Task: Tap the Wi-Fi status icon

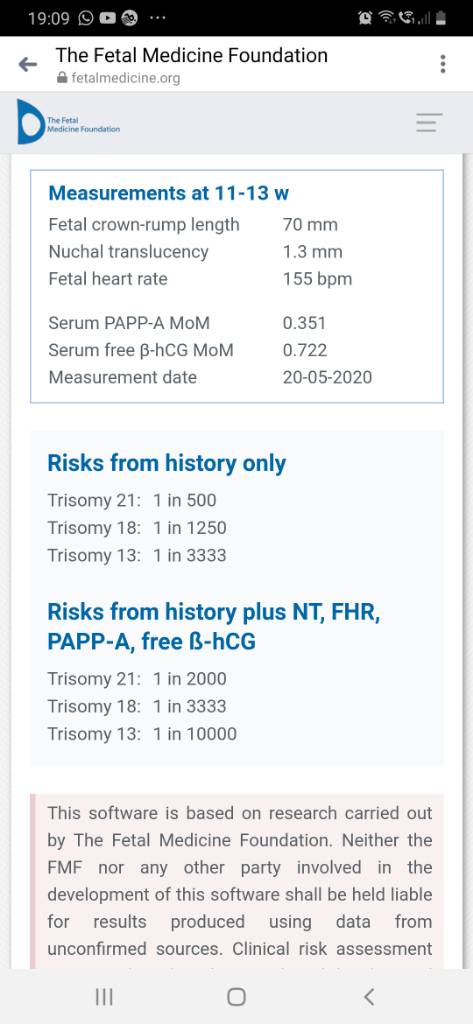Action: coord(386,18)
